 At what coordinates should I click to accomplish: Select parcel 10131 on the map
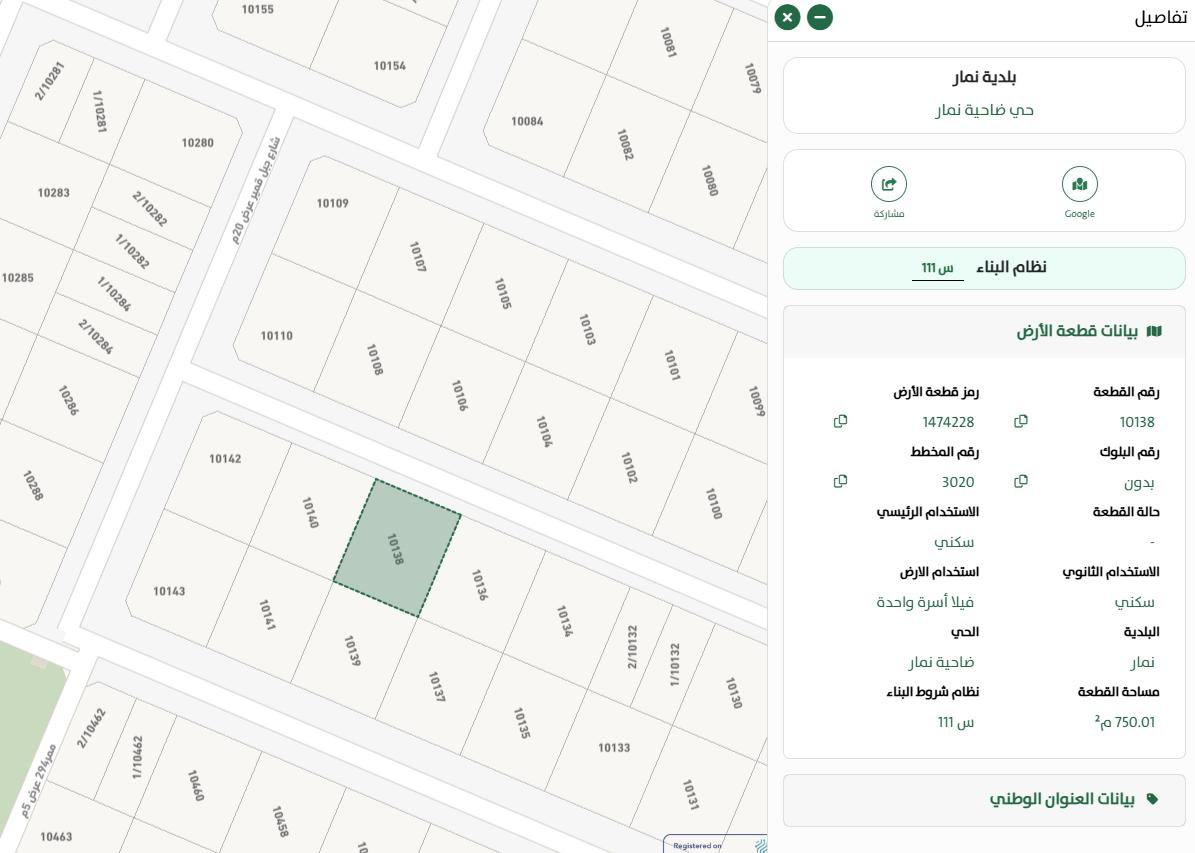pyautogui.click(x=690, y=794)
